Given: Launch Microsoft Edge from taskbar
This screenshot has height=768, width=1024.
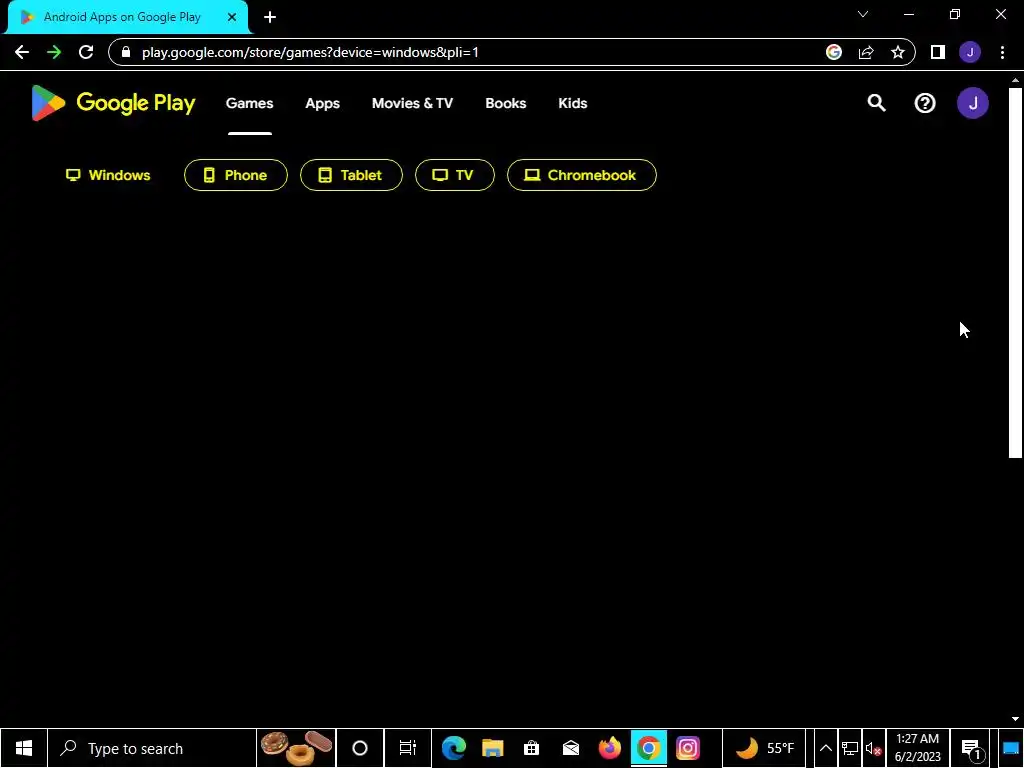Looking at the screenshot, I should point(453,748).
